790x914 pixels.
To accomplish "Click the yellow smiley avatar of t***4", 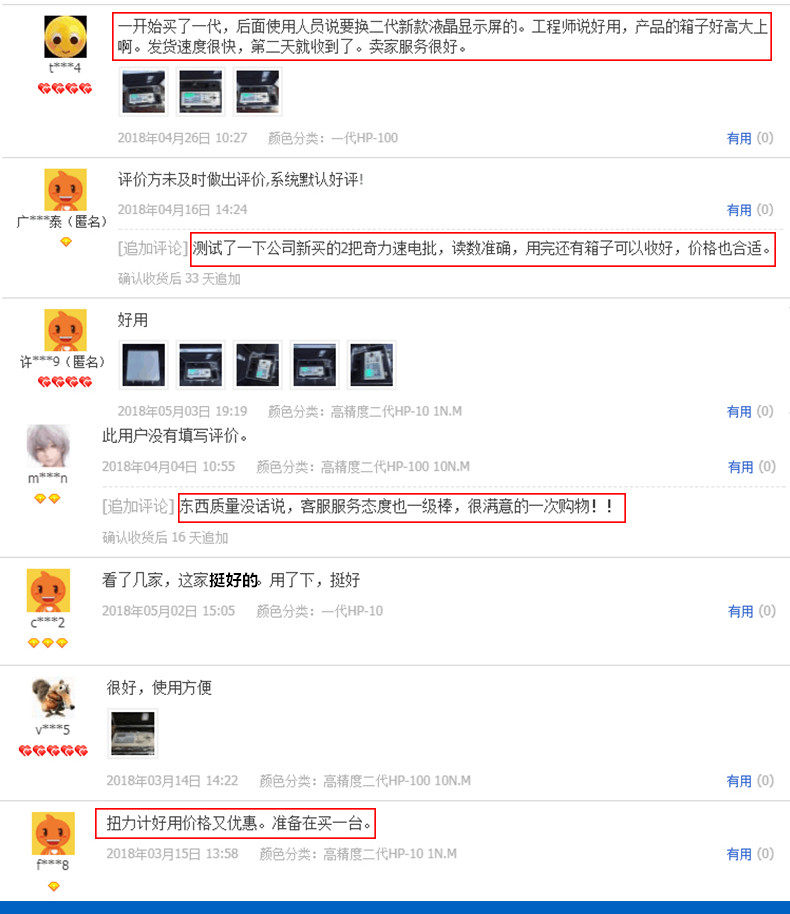I will [65, 37].
